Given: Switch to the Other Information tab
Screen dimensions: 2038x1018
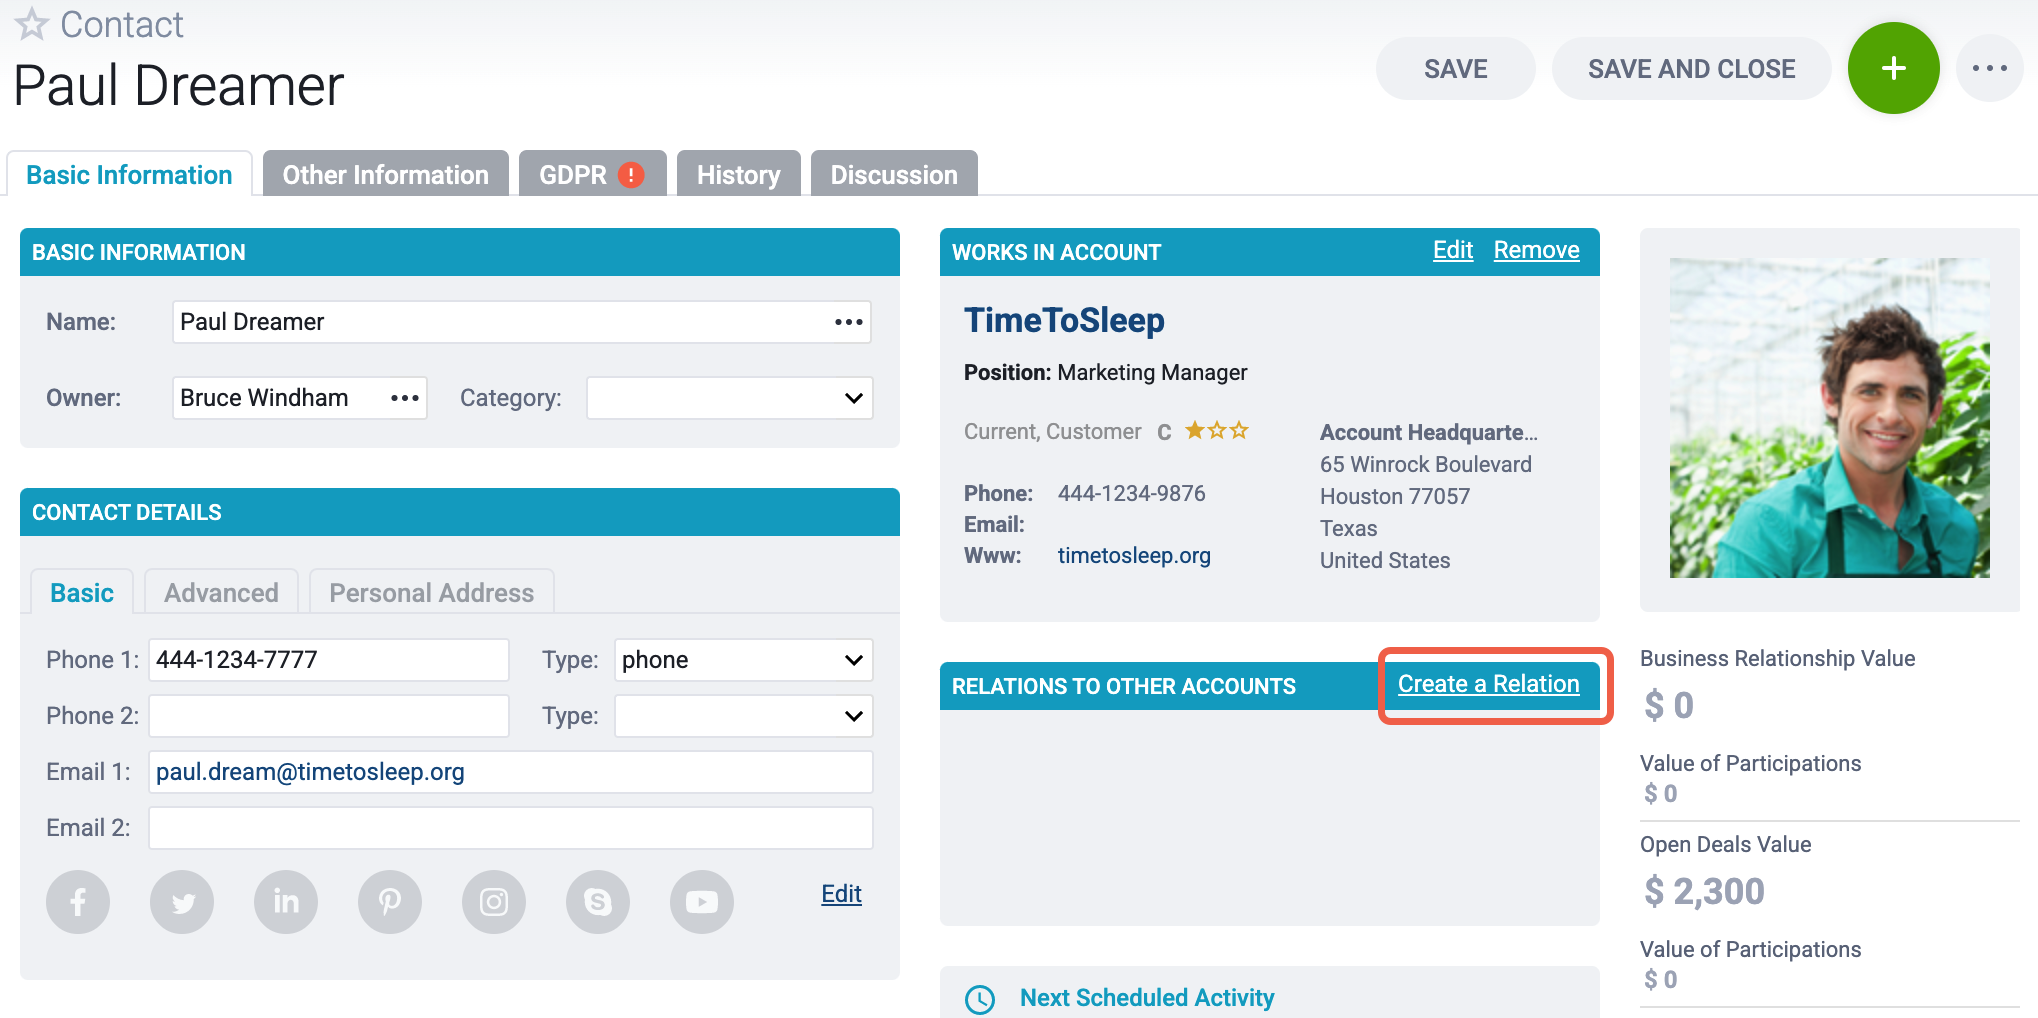Looking at the screenshot, I should pos(386,174).
